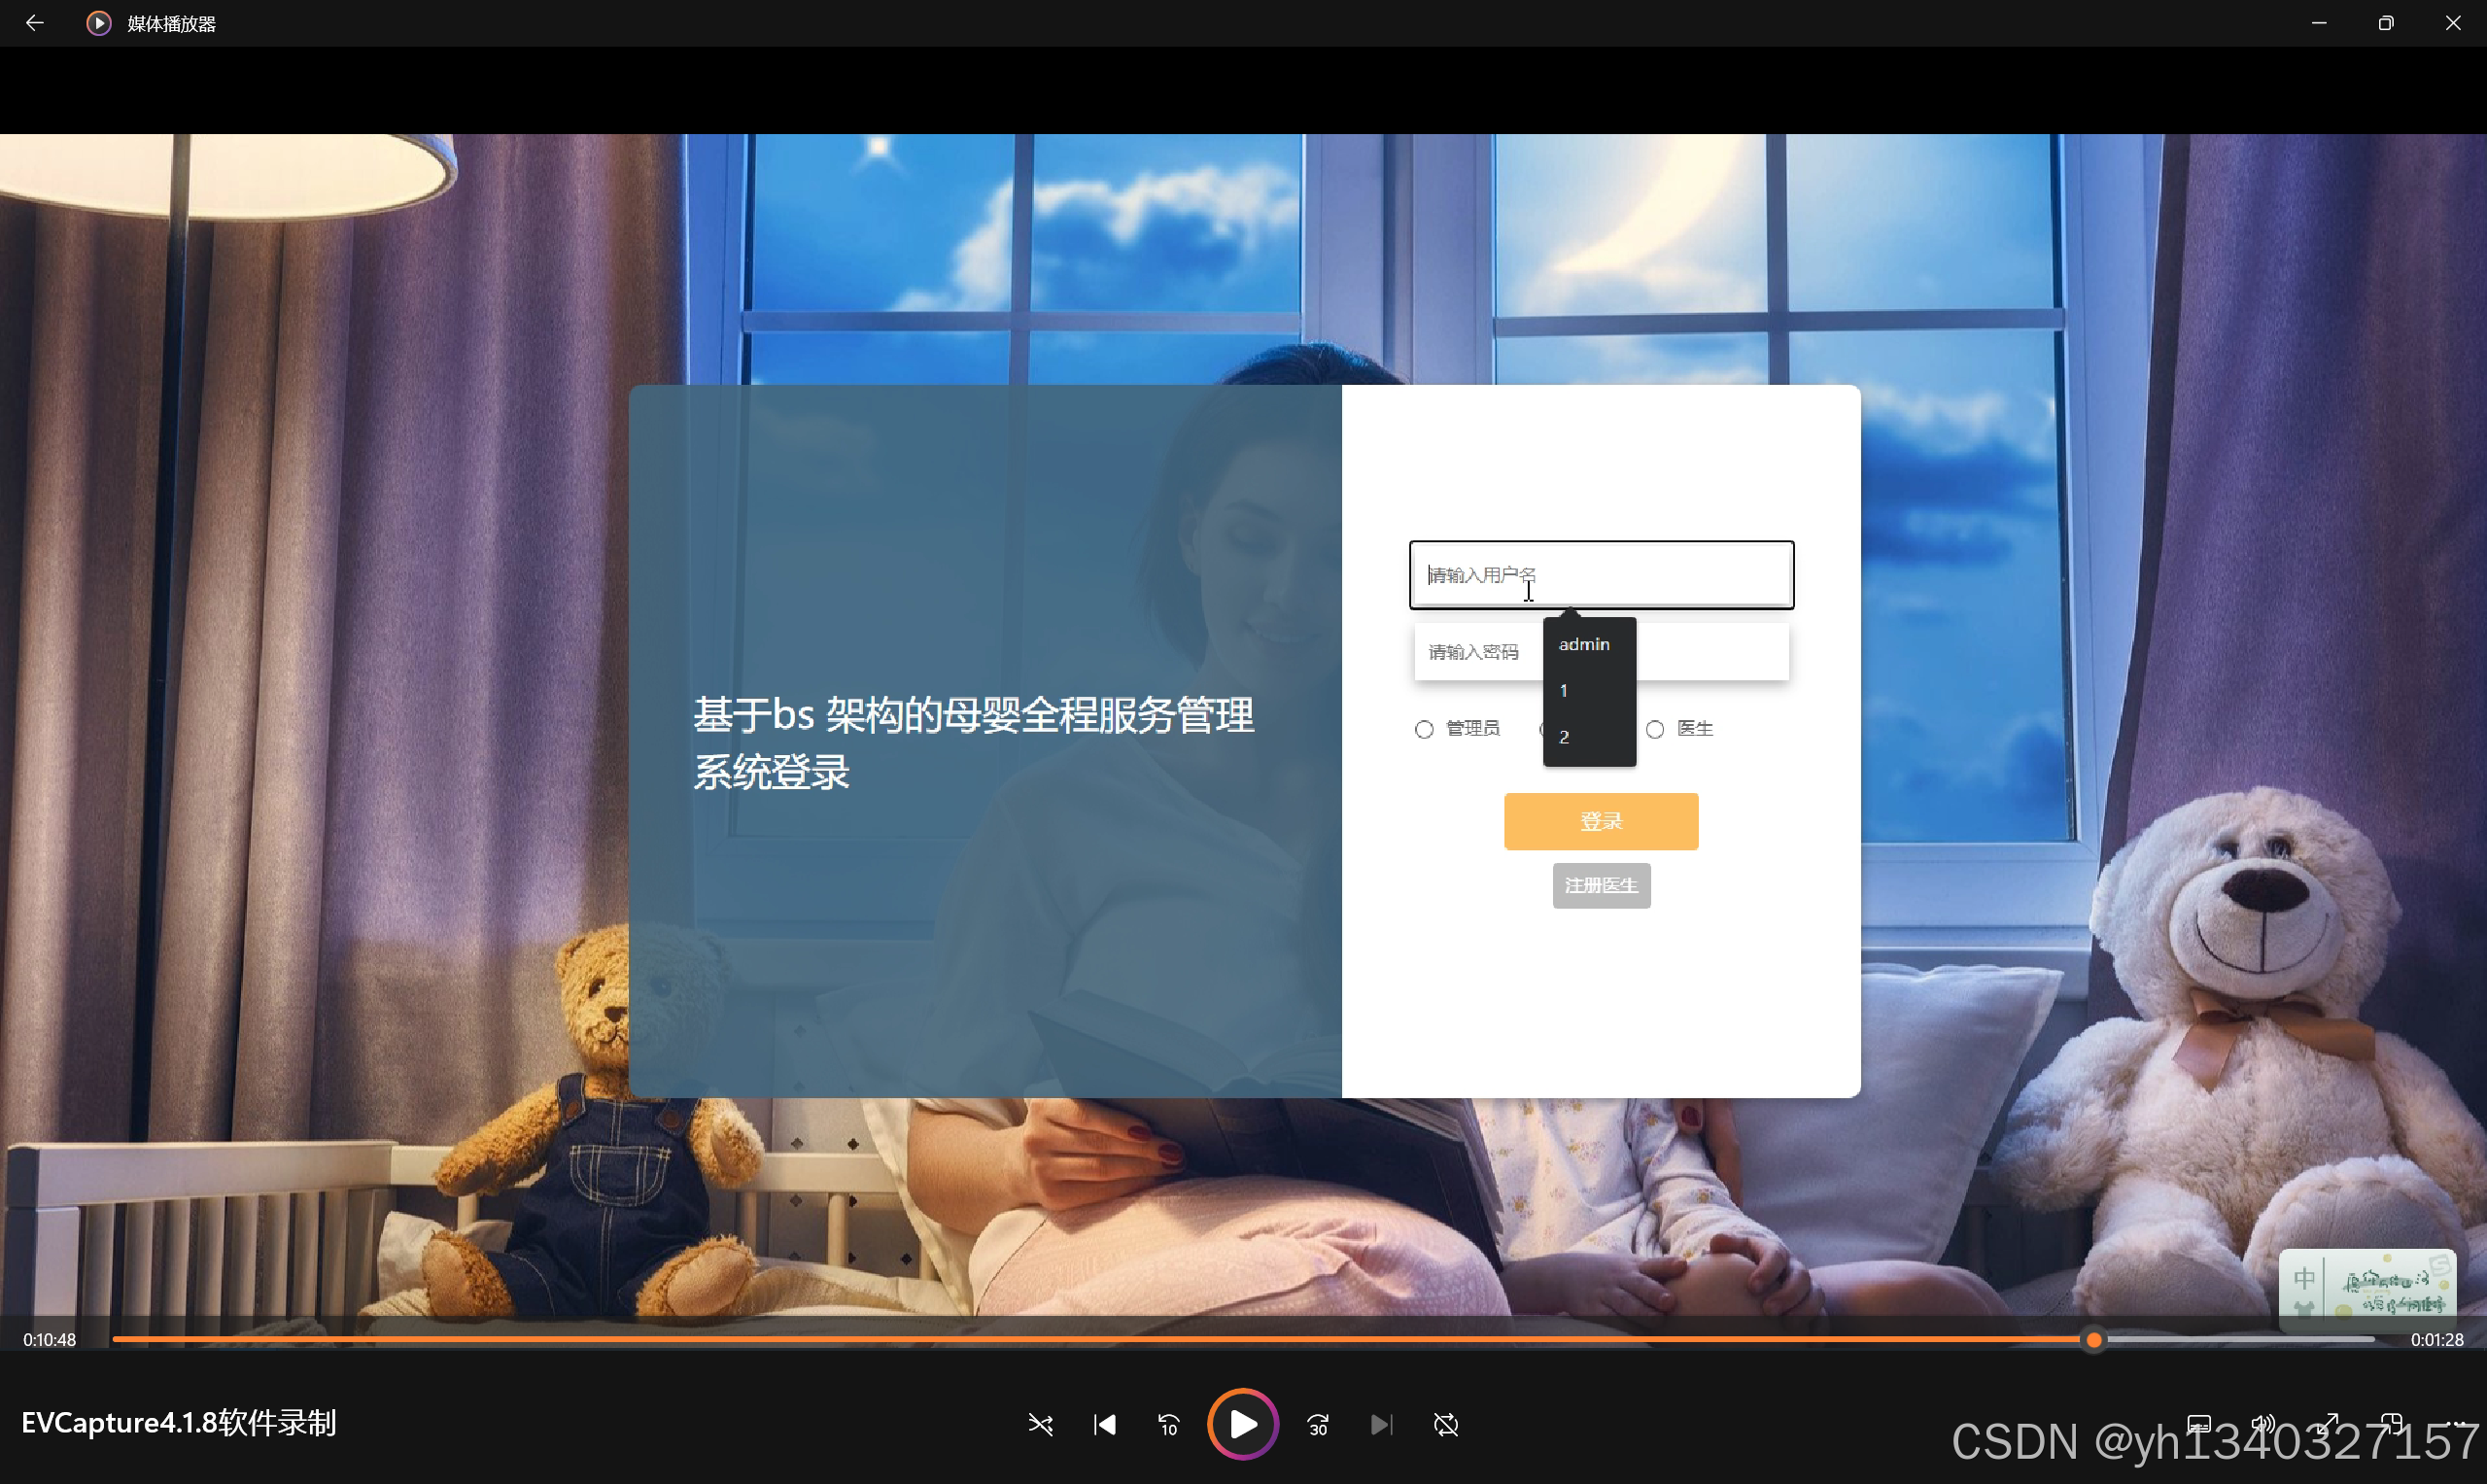Click the 注册医生 button
The image size is (2487, 1484).
point(1600,886)
